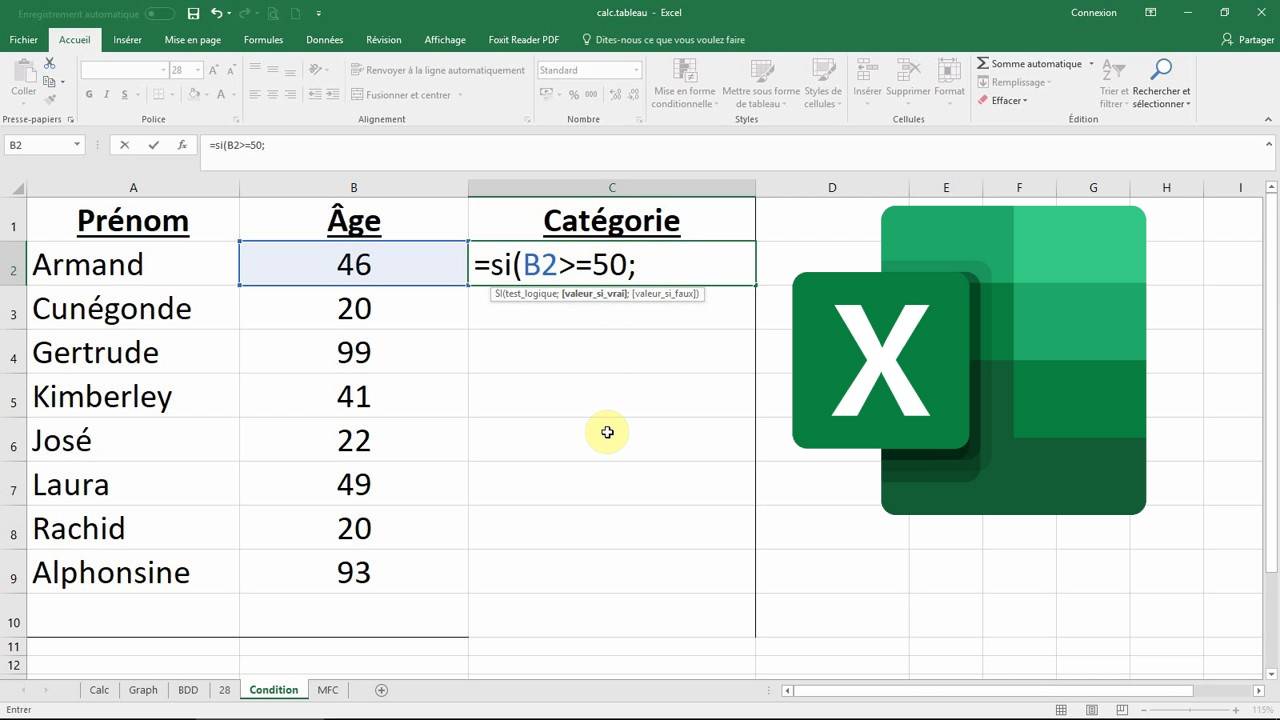The width and height of the screenshot is (1280, 720).
Task: Open the Révision ribbon tab
Action: click(x=384, y=40)
